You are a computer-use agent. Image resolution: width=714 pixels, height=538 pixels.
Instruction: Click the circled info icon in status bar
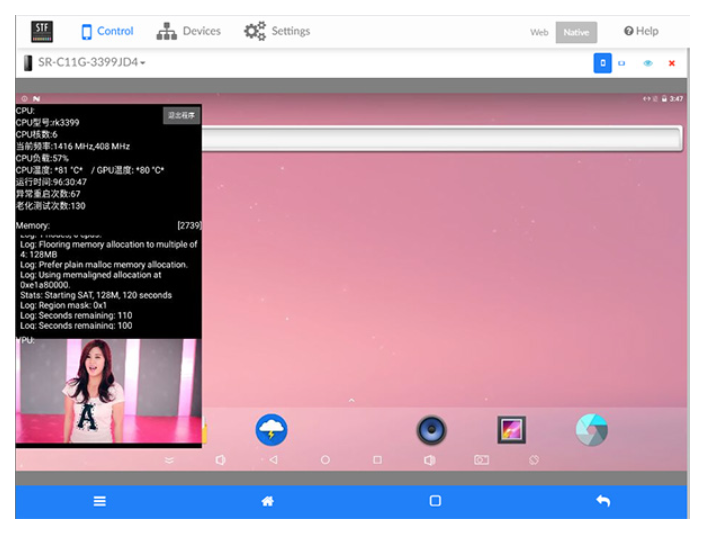[x=25, y=98]
